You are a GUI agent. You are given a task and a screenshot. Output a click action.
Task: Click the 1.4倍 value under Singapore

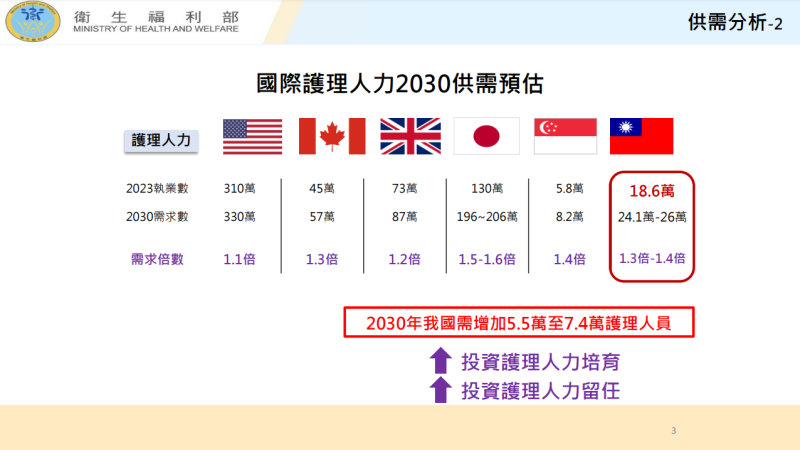pos(570,259)
